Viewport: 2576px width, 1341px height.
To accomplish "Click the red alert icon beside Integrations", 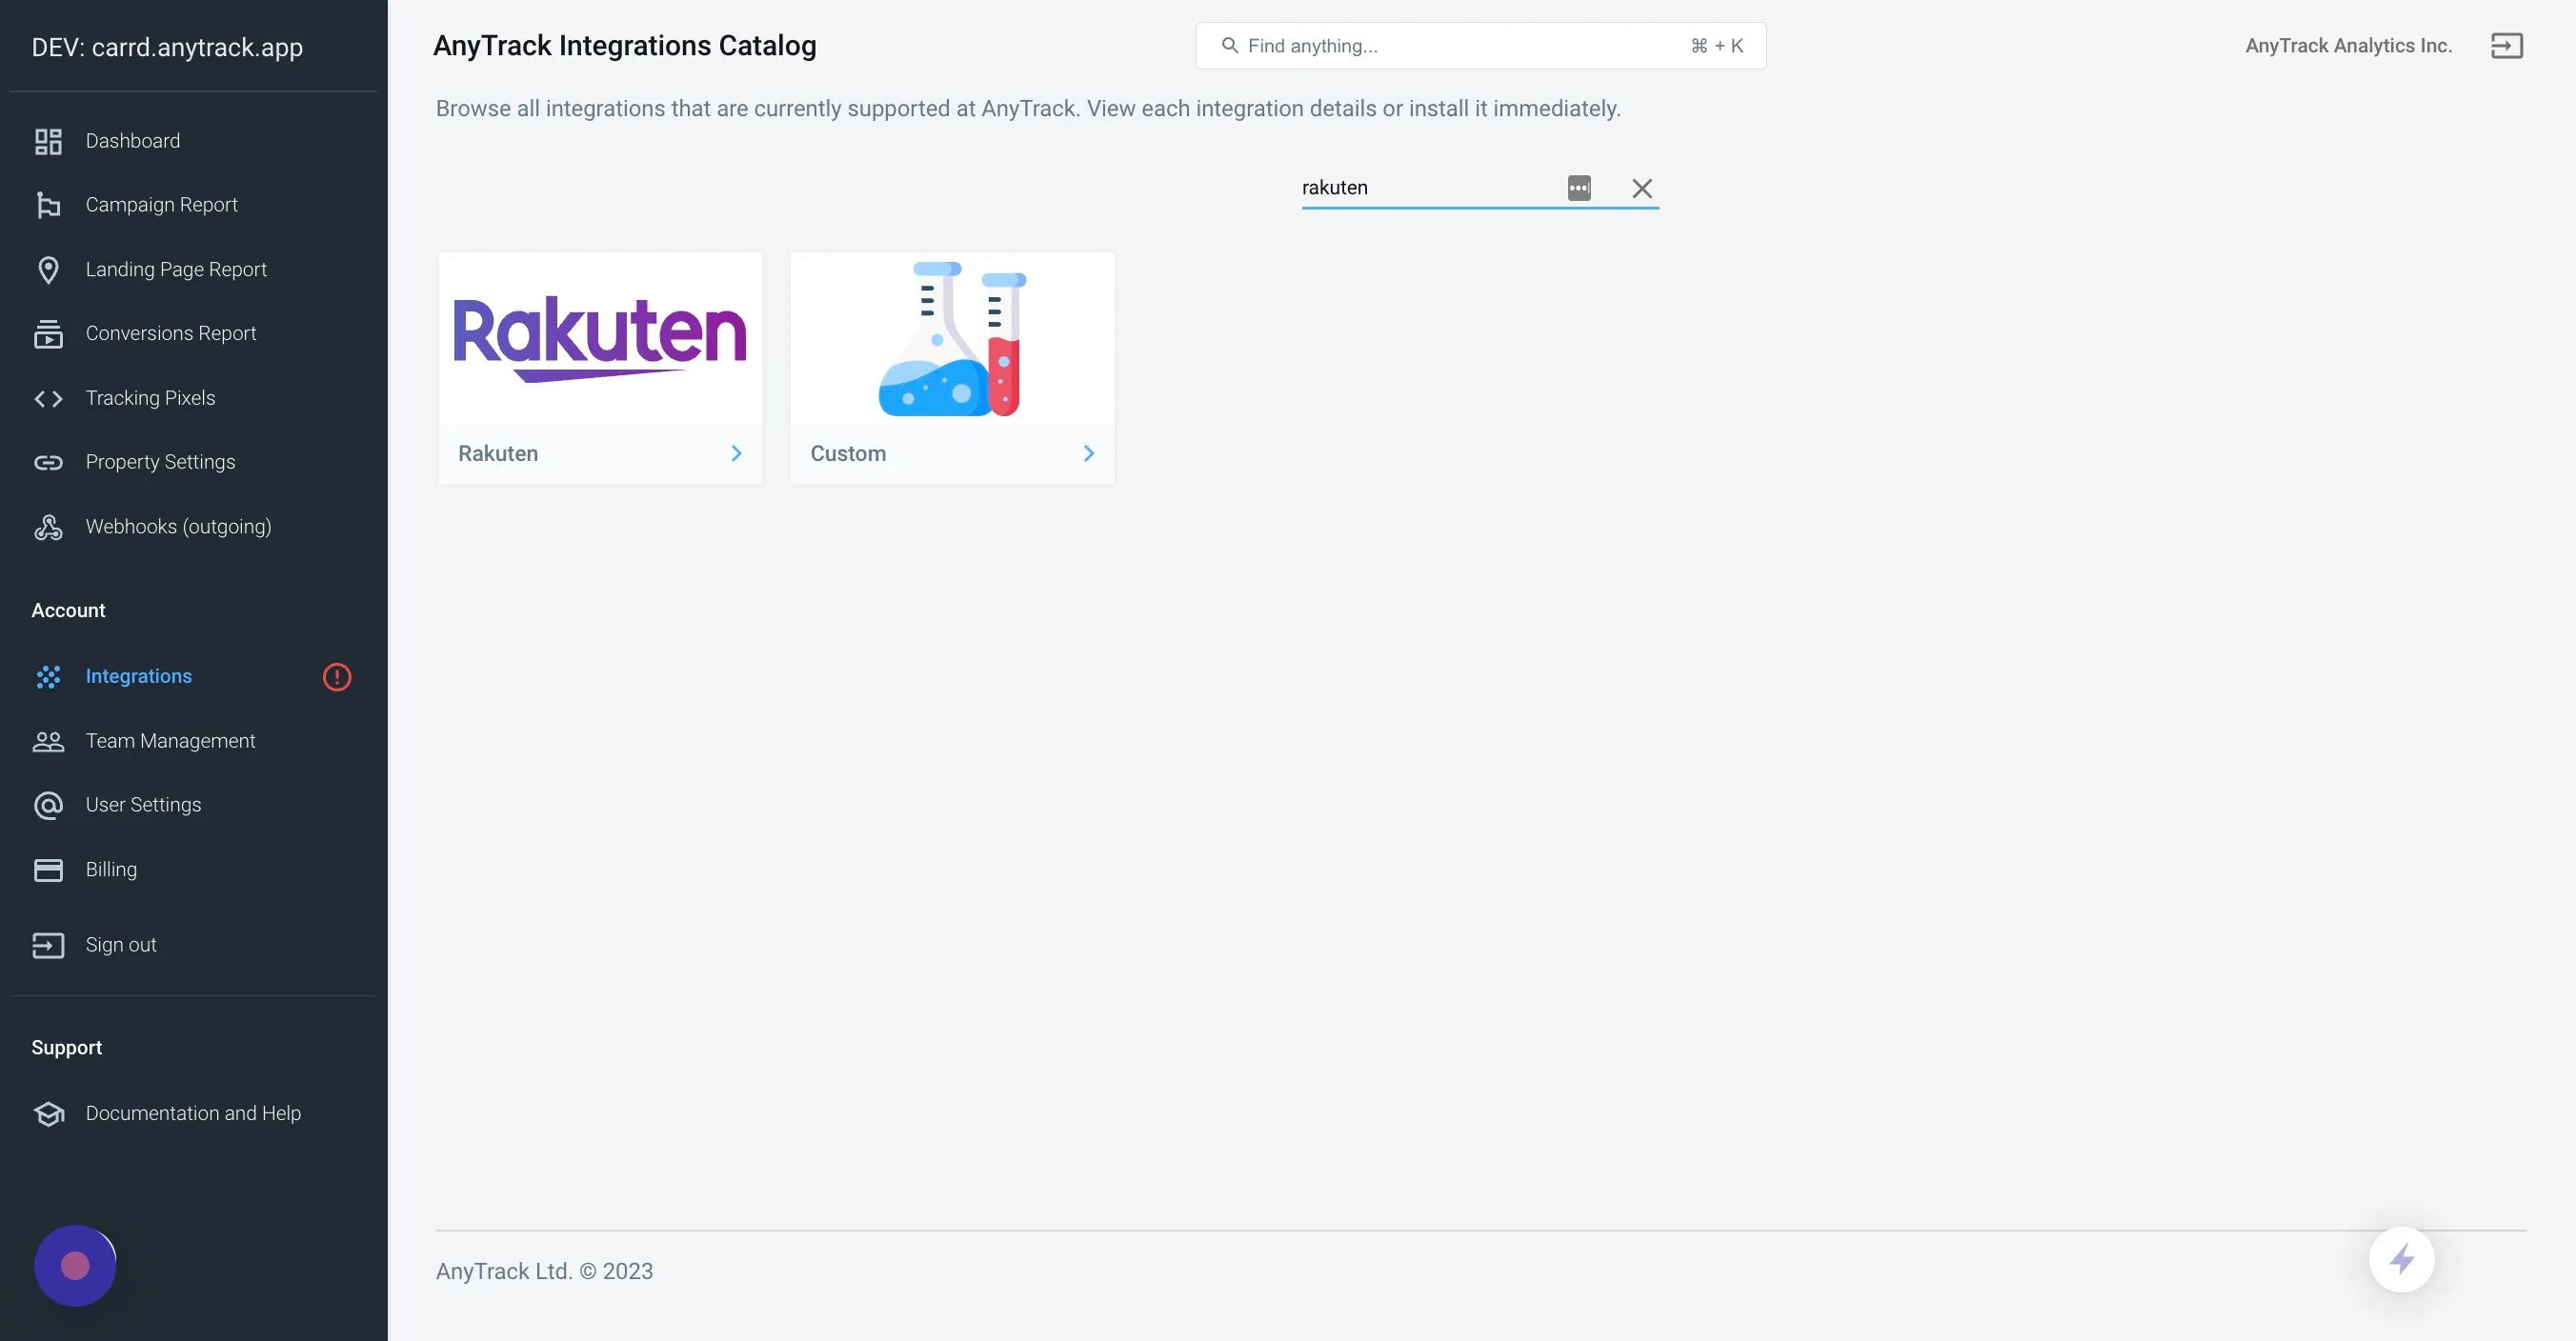I will click(x=337, y=677).
